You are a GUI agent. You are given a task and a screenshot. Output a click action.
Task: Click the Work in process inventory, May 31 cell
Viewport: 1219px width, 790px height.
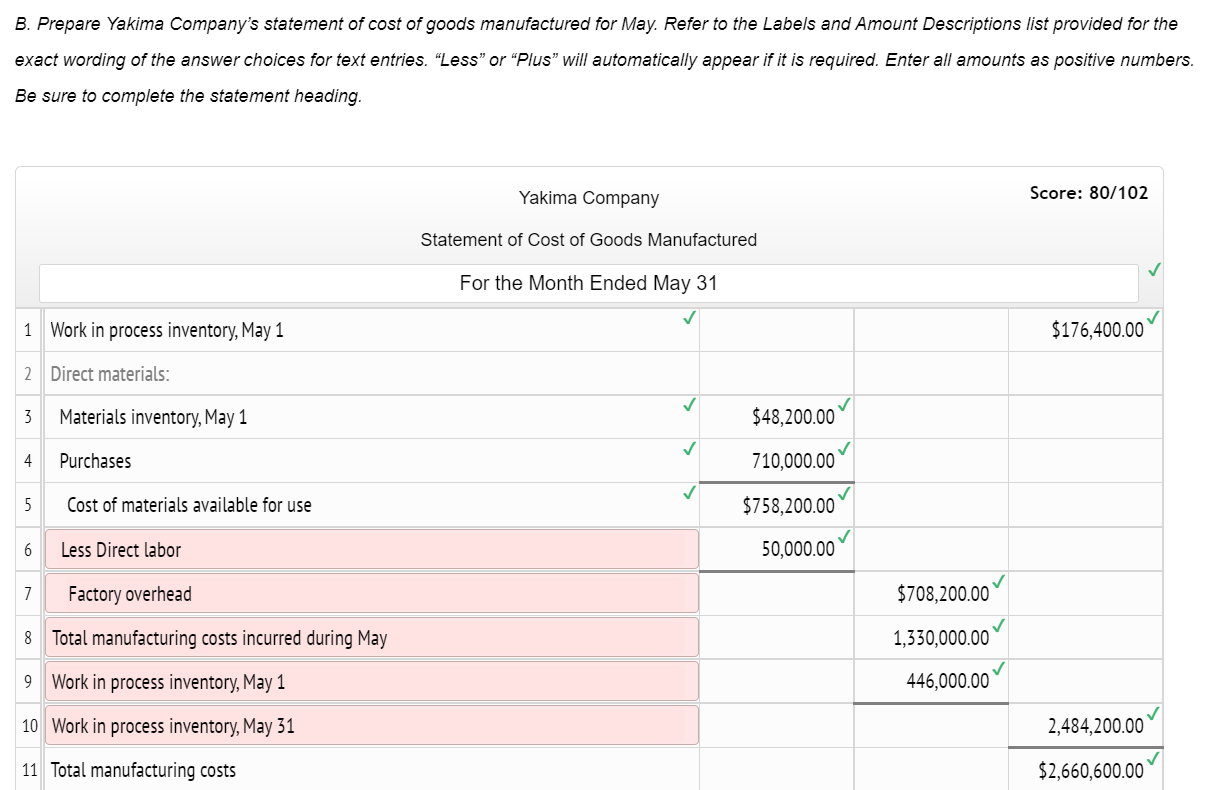[x=370, y=725]
